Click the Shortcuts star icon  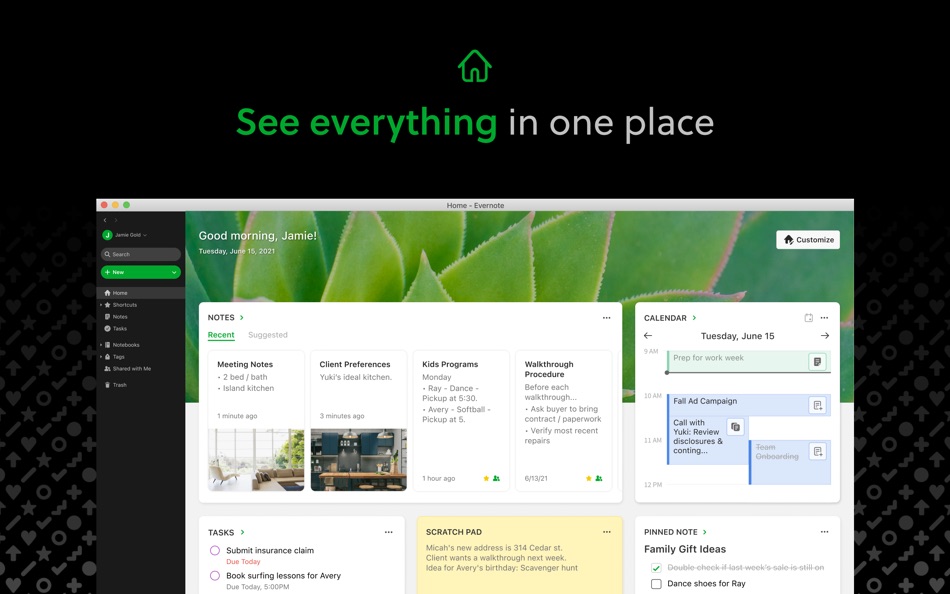coord(107,305)
